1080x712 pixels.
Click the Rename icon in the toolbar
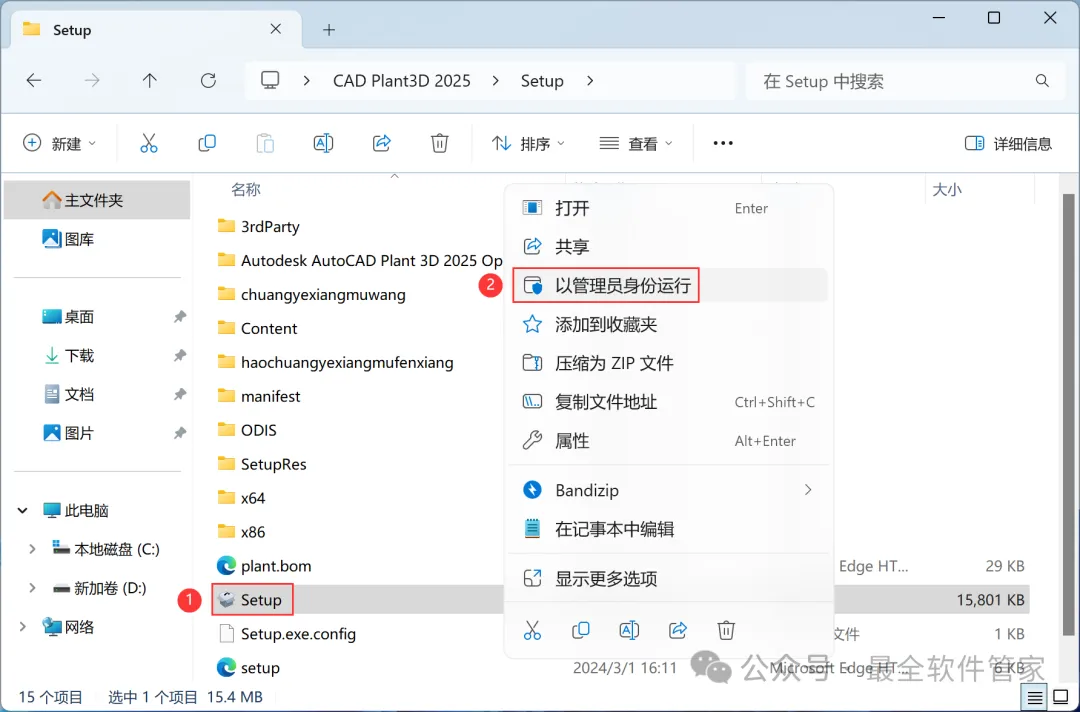(323, 143)
